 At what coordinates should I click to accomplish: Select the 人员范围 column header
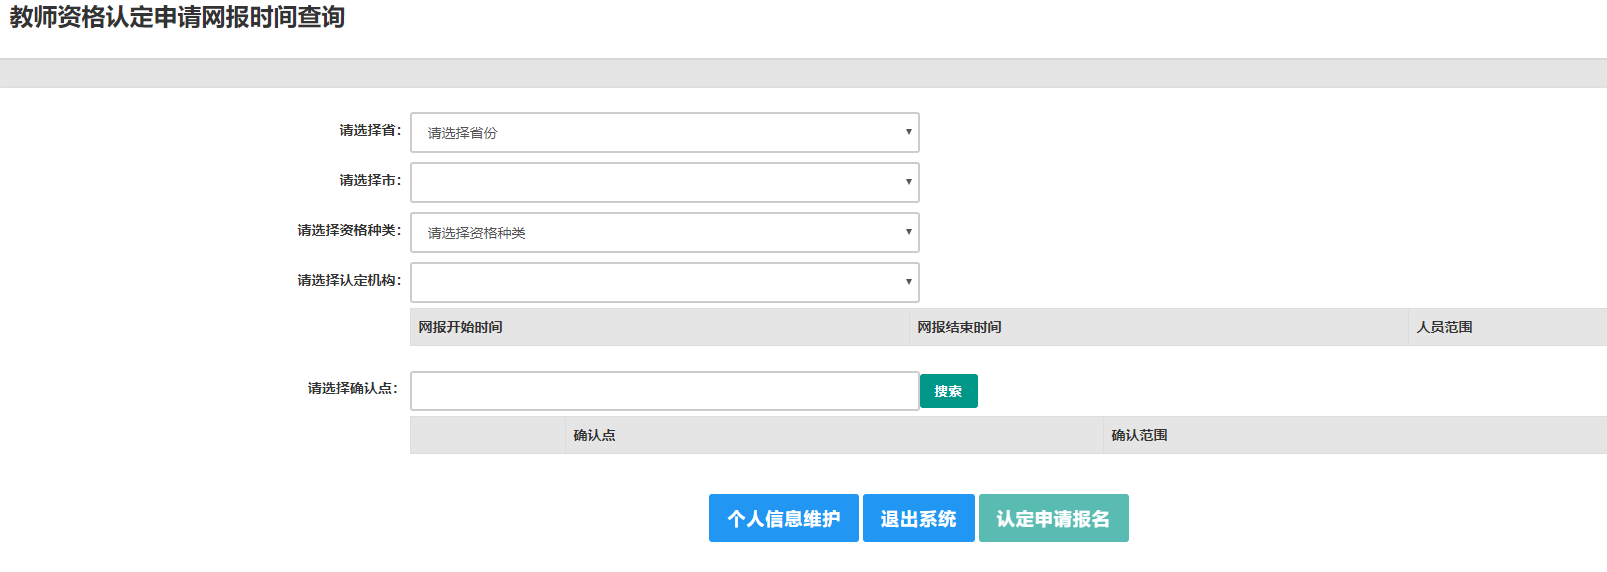1444,327
